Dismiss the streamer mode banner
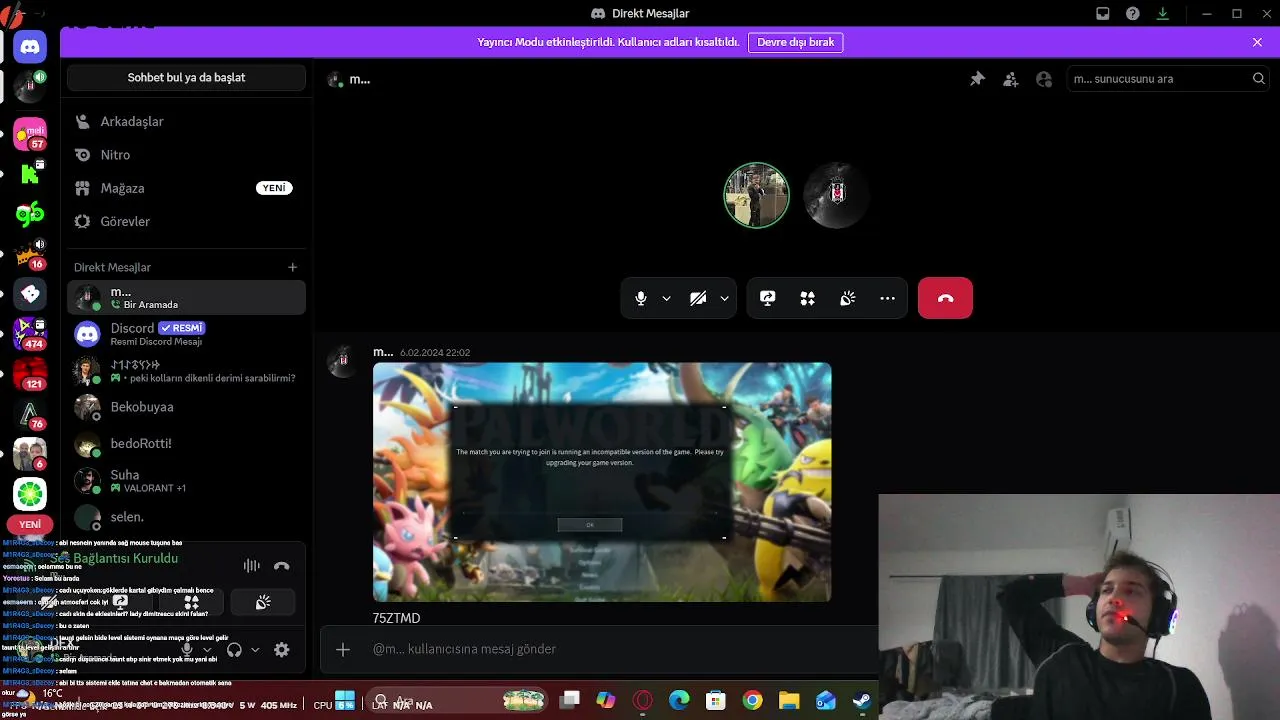1280x720 pixels. coord(1257,42)
